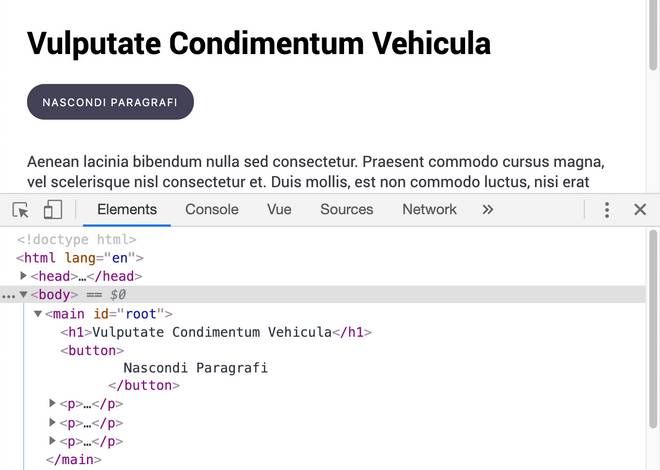The width and height of the screenshot is (660, 470).
Task: Activate the inspect element picker icon
Action: [x=20, y=210]
